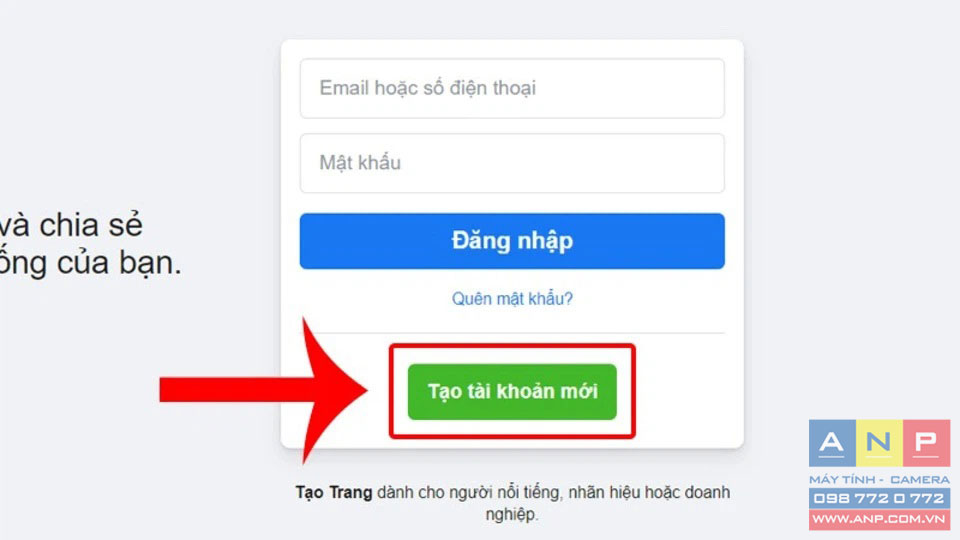Click 'nhãn hiệu hoặc doanh' text below card
960x540 pixels.
pos(649,492)
